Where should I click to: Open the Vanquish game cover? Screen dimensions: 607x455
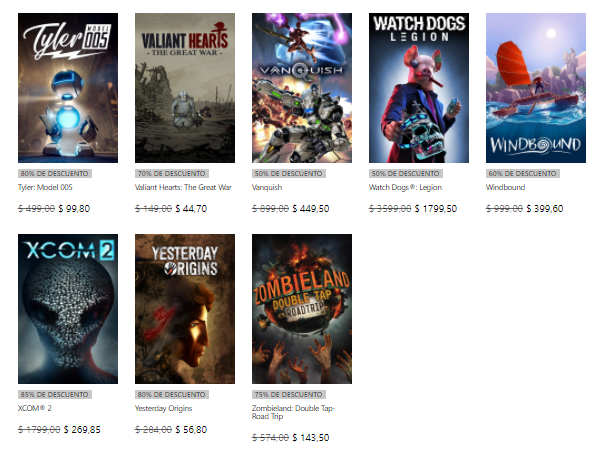302,88
